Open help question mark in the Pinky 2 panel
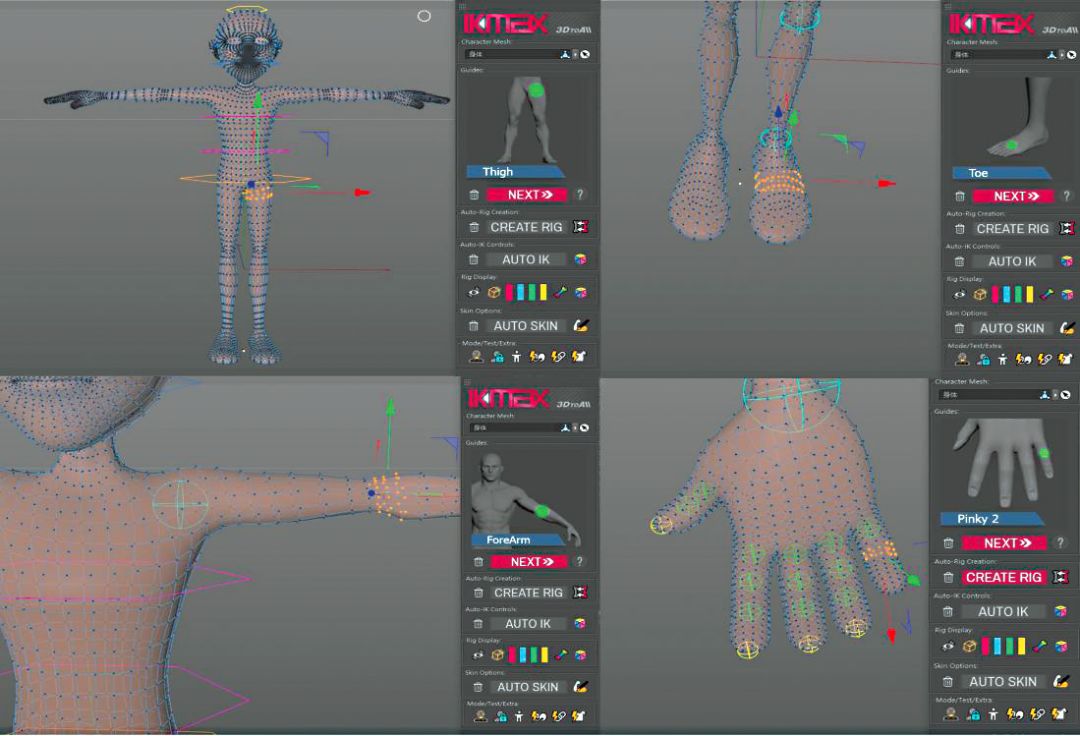Screen dimensions: 1080x736 [x=1060, y=543]
